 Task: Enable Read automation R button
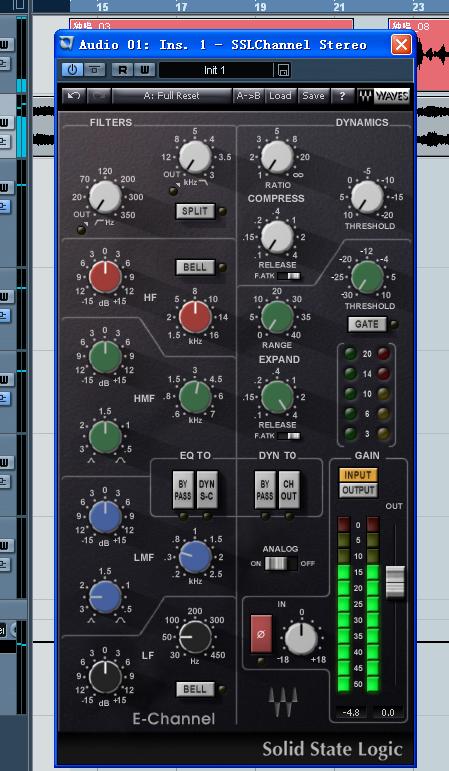coord(122,70)
